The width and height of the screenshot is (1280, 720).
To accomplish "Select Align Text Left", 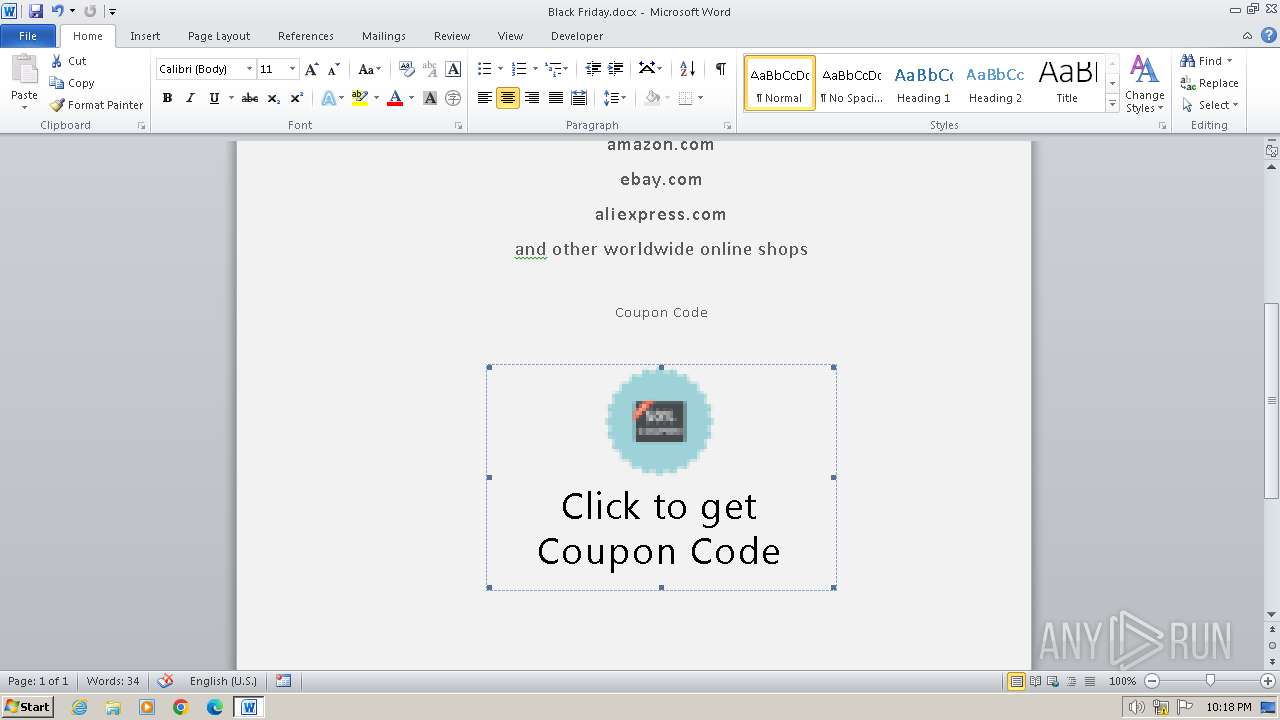I will [485, 98].
